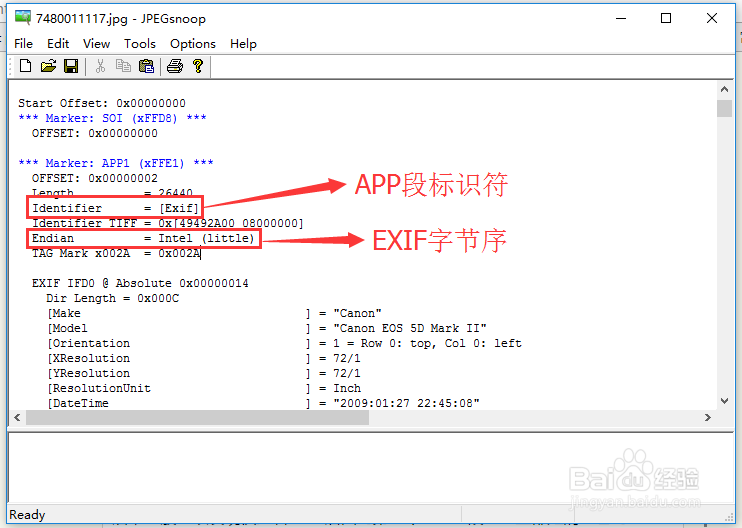Click the 'TAG Mark x002A' line
Image resolution: width=742 pixels, height=528 pixels.
(116, 254)
